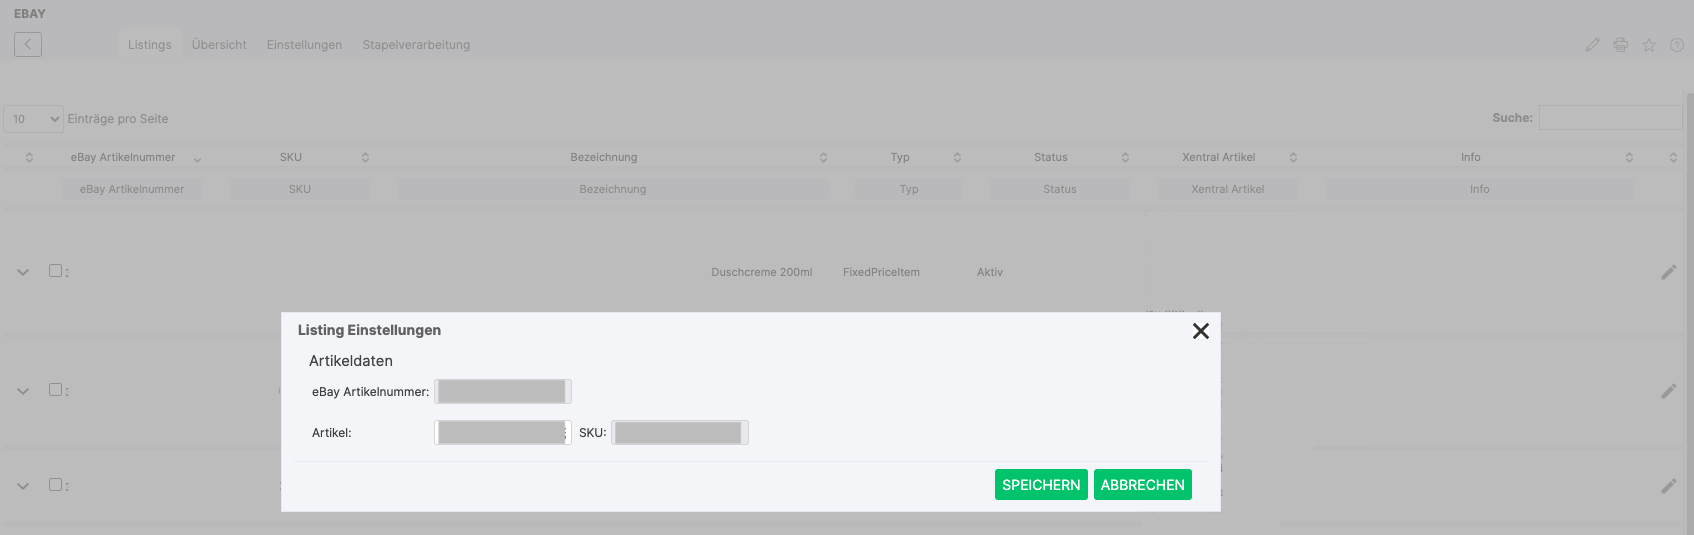
Task: Expand the second listing row chevron
Action: tap(23, 391)
